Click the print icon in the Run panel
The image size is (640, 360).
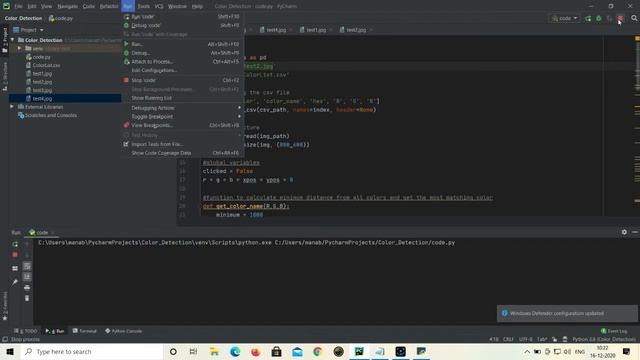[x=27, y=287]
